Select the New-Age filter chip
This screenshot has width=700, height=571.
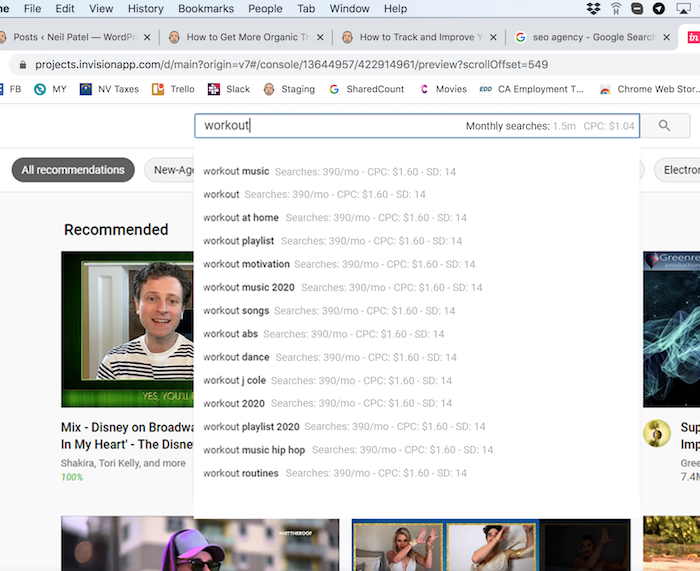[169, 170]
